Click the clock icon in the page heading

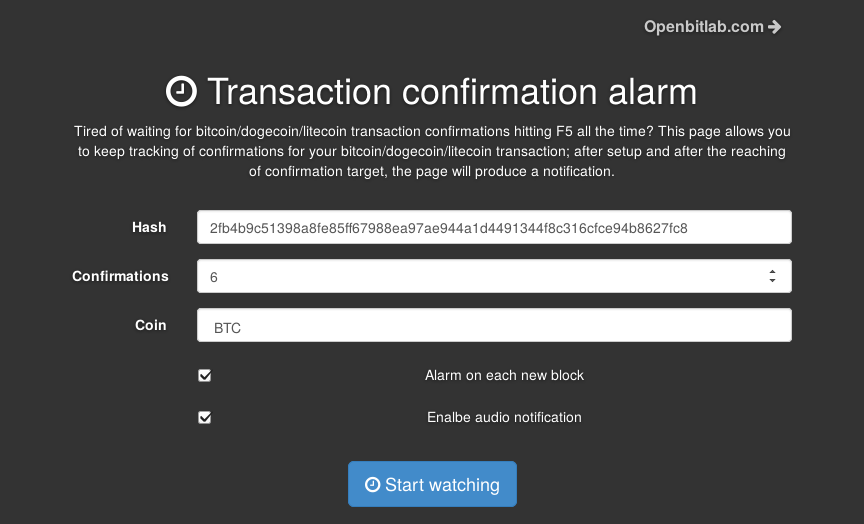(x=181, y=91)
